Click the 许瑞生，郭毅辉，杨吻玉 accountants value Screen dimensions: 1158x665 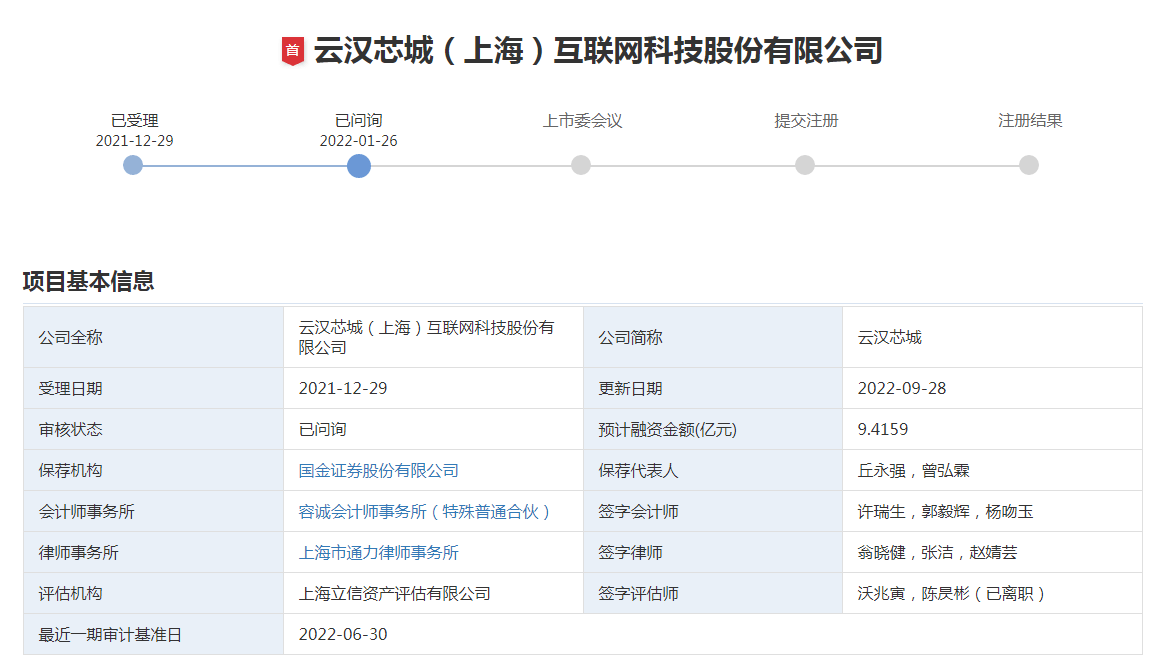click(x=945, y=511)
